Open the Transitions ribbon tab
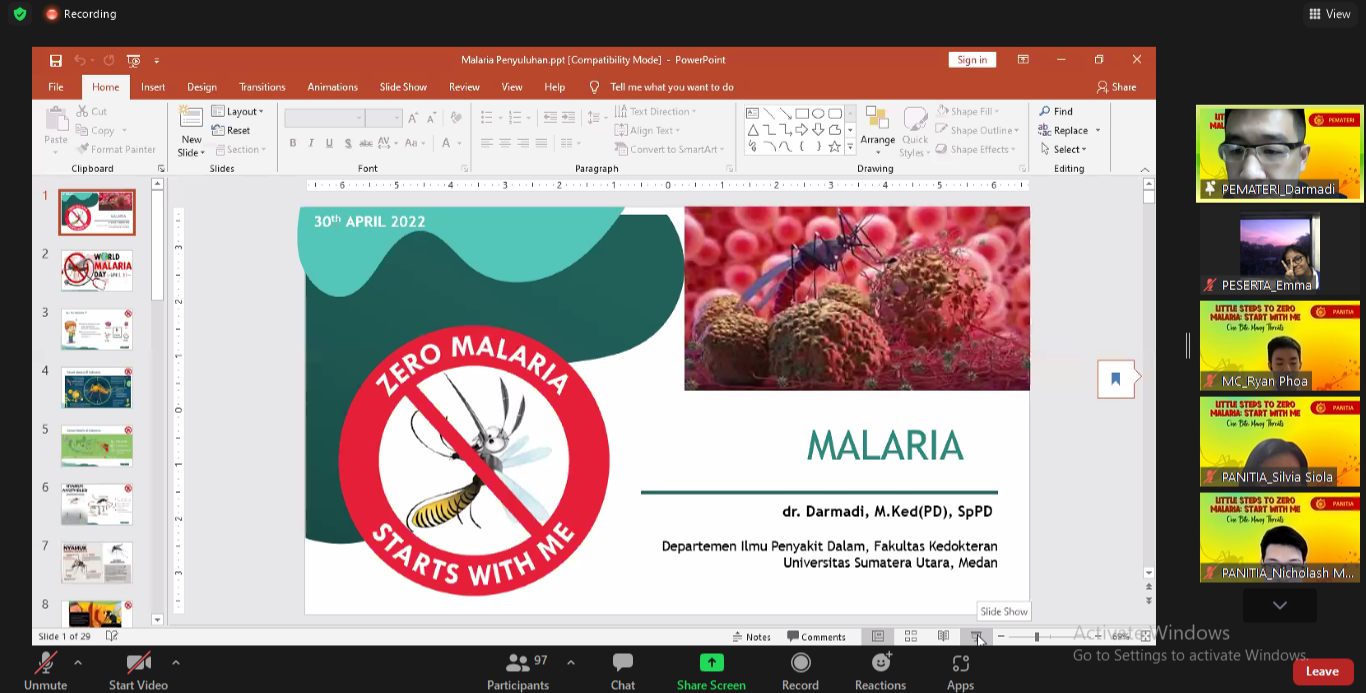 point(262,87)
